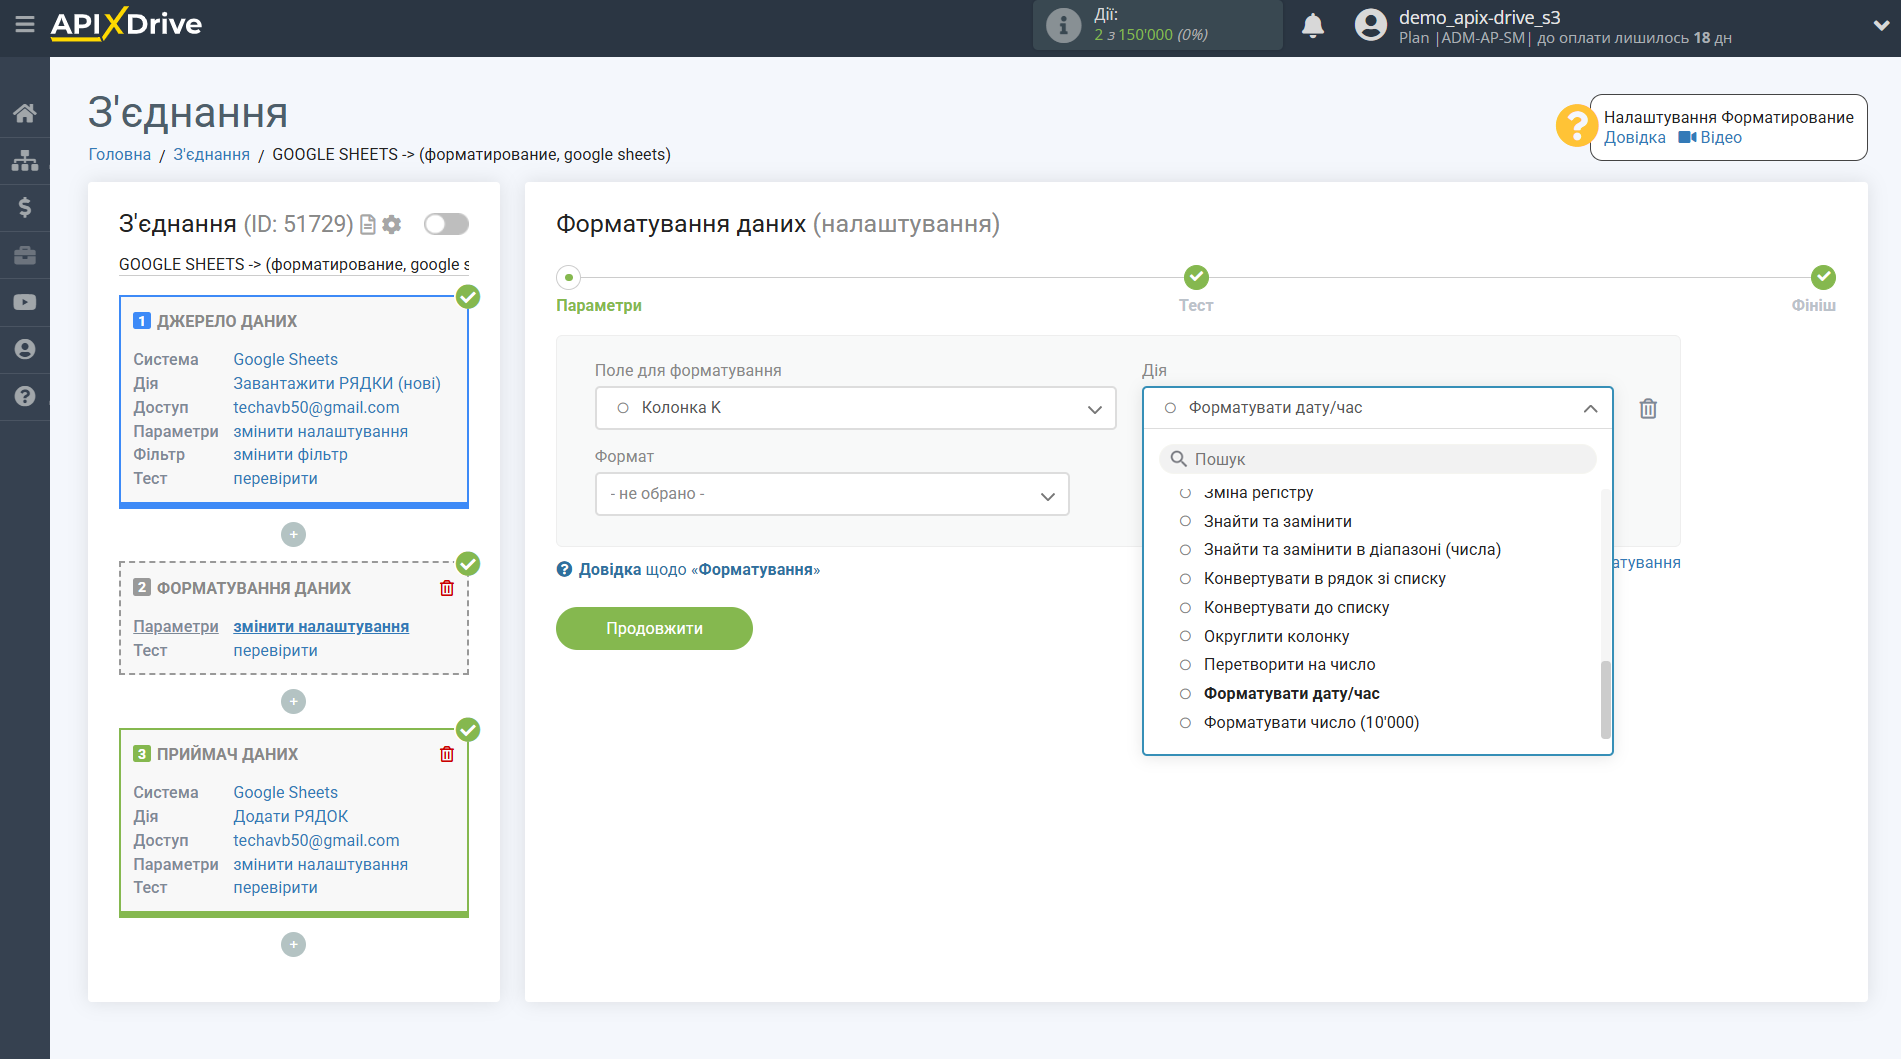Screen dimensions: 1901x1059
Task: Select Знайти та замінити в діапазоні (числа)
Action: 1352,549
